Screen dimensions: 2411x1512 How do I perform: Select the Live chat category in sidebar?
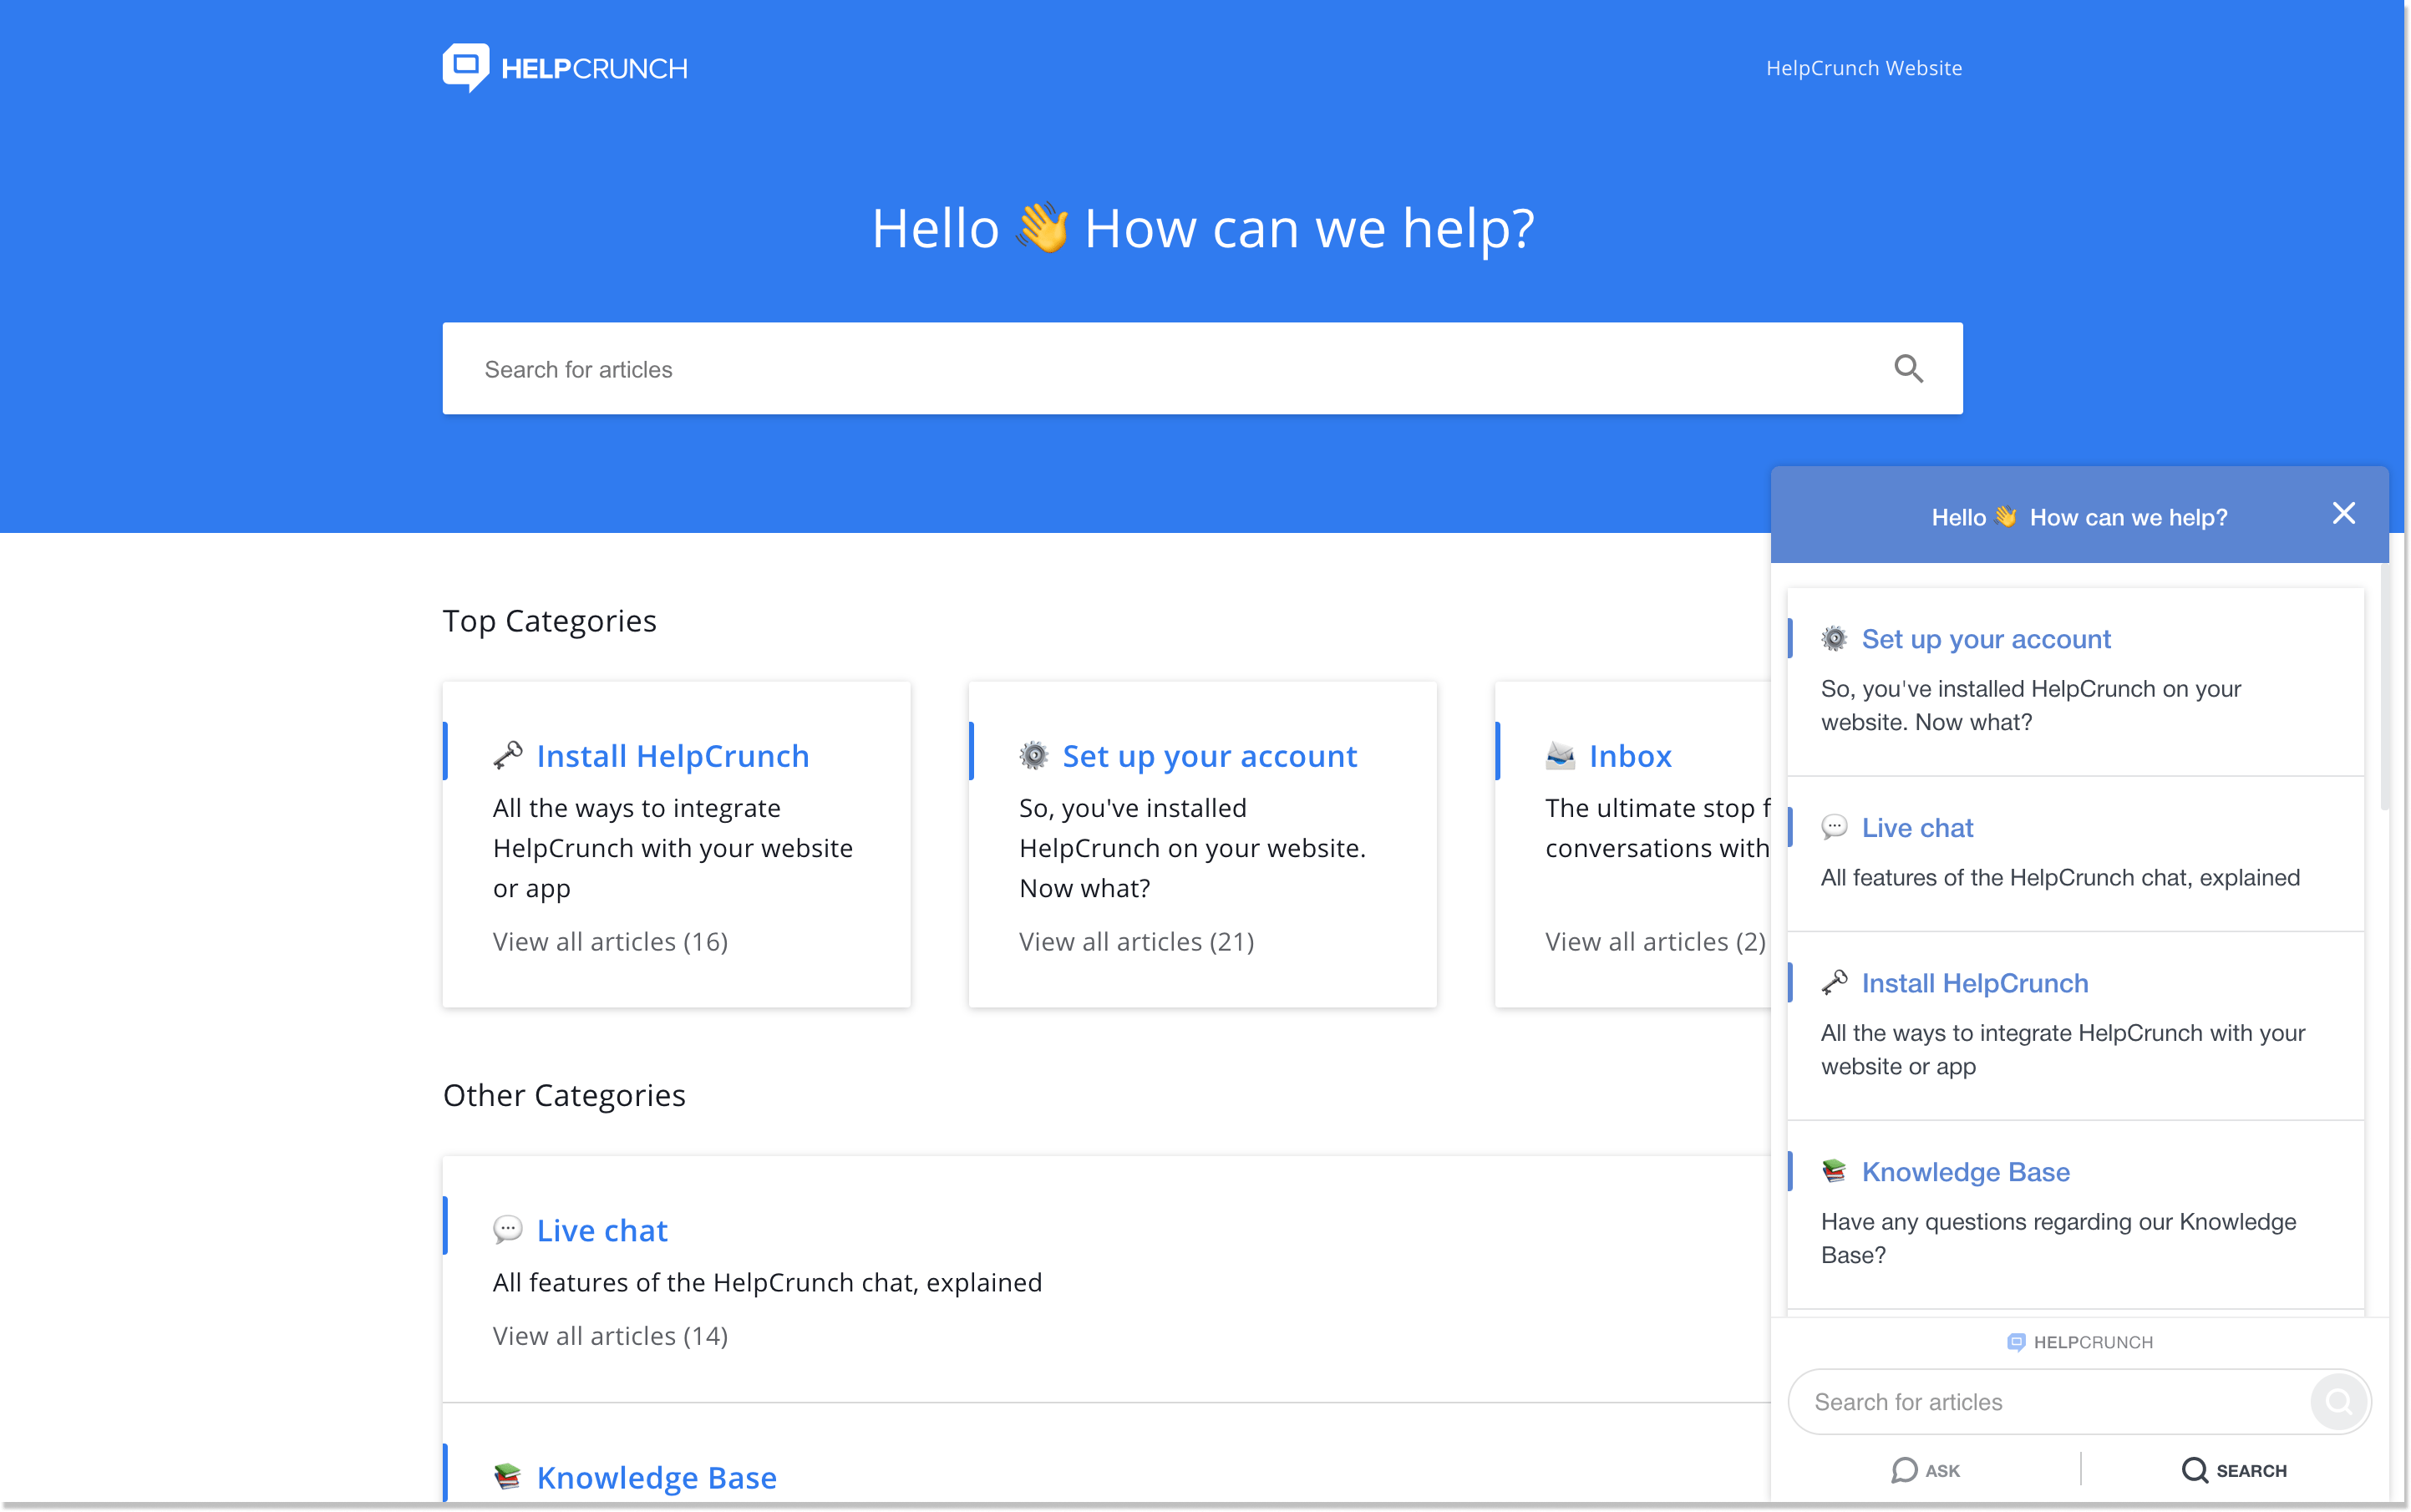[1916, 825]
